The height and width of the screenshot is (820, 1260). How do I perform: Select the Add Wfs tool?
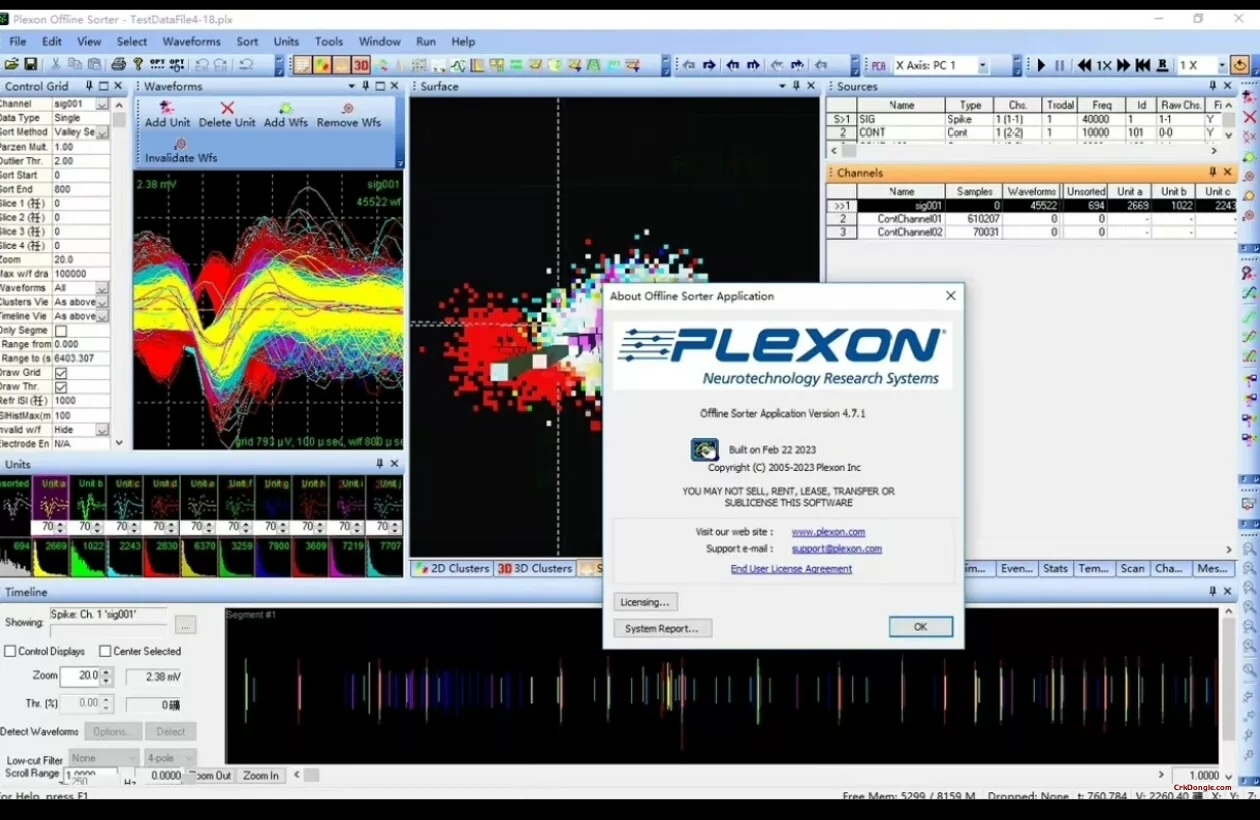pos(287,112)
